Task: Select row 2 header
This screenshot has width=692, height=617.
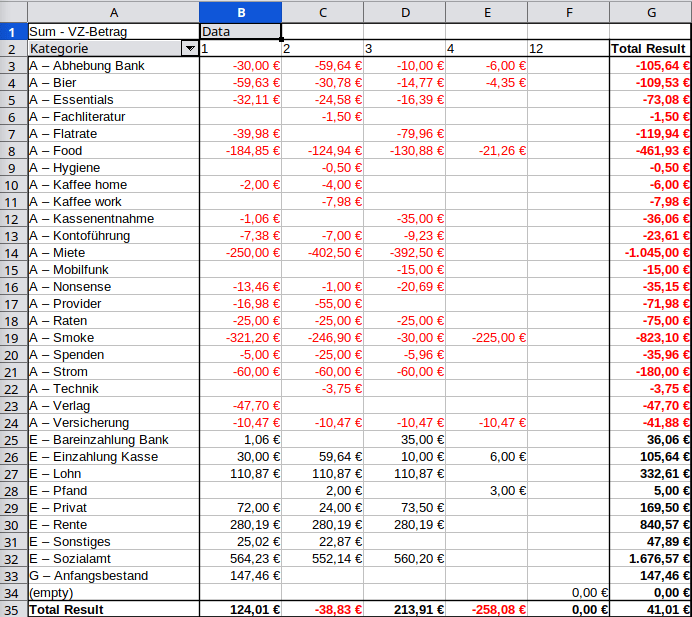Action: [x=13, y=48]
